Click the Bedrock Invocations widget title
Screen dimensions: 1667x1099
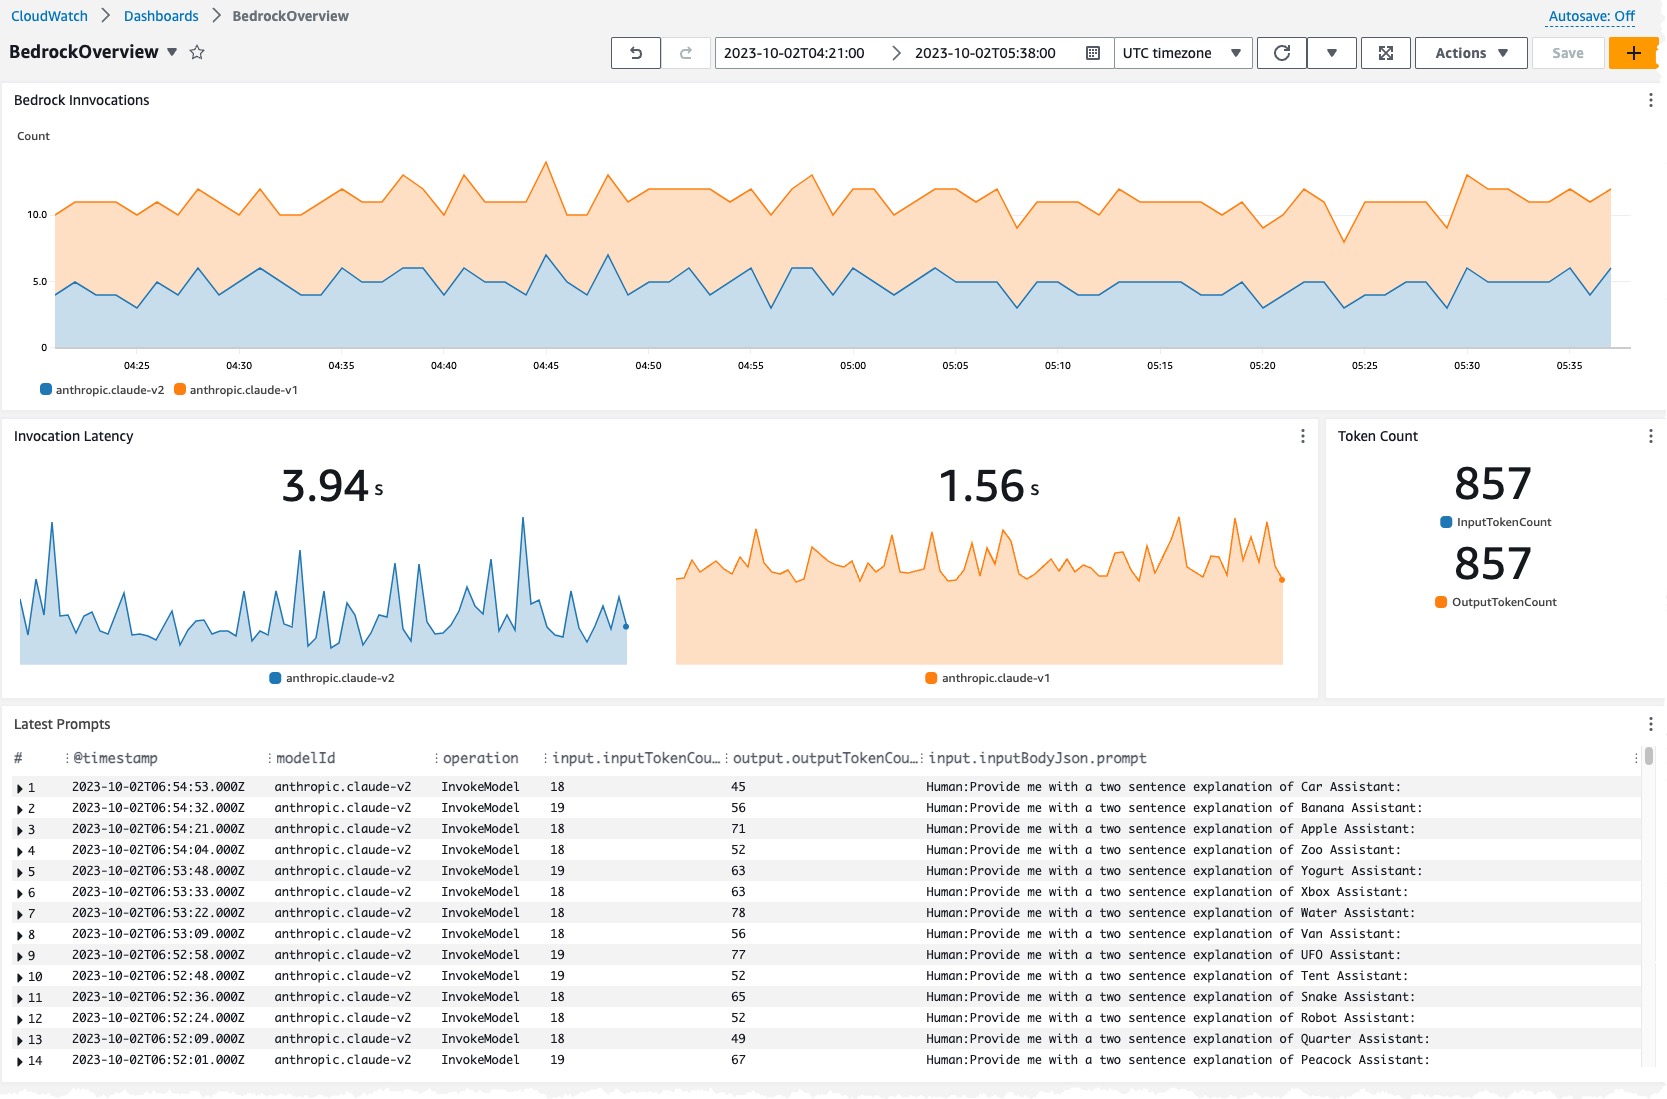point(81,100)
